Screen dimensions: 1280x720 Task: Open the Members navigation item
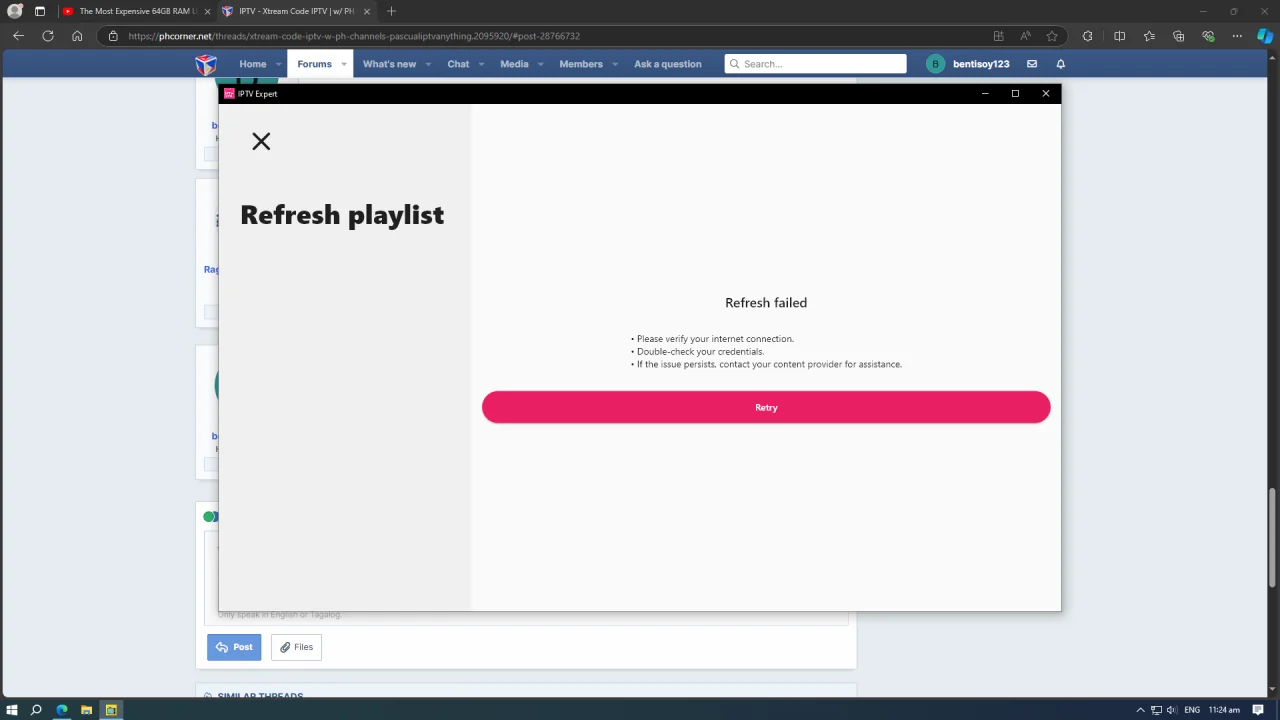tap(581, 64)
